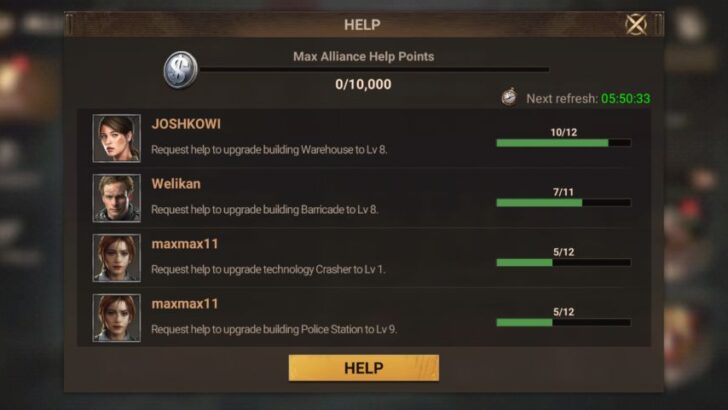Click maxmax11's avatar for Police Station request
The height and width of the screenshot is (410, 728).
point(117,318)
